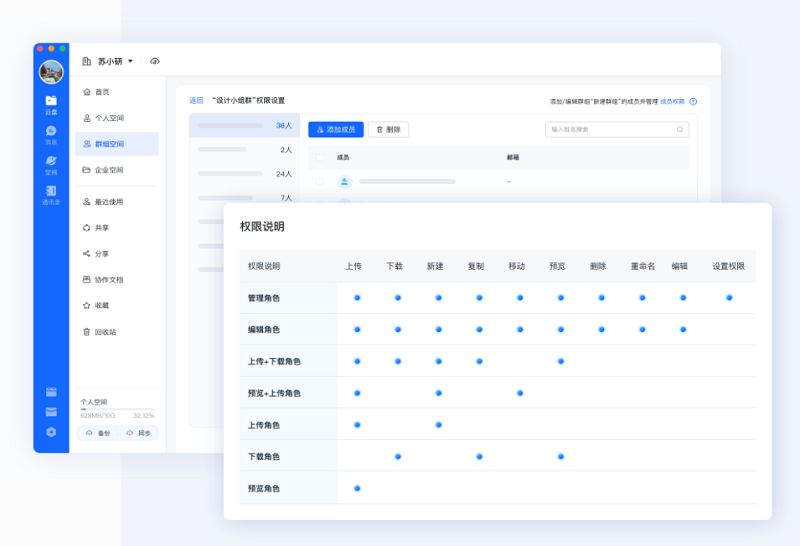The height and width of the screenshot is (546, 800).
Task: Click the personal space storage usage bar
Action: tap(117, 409)
